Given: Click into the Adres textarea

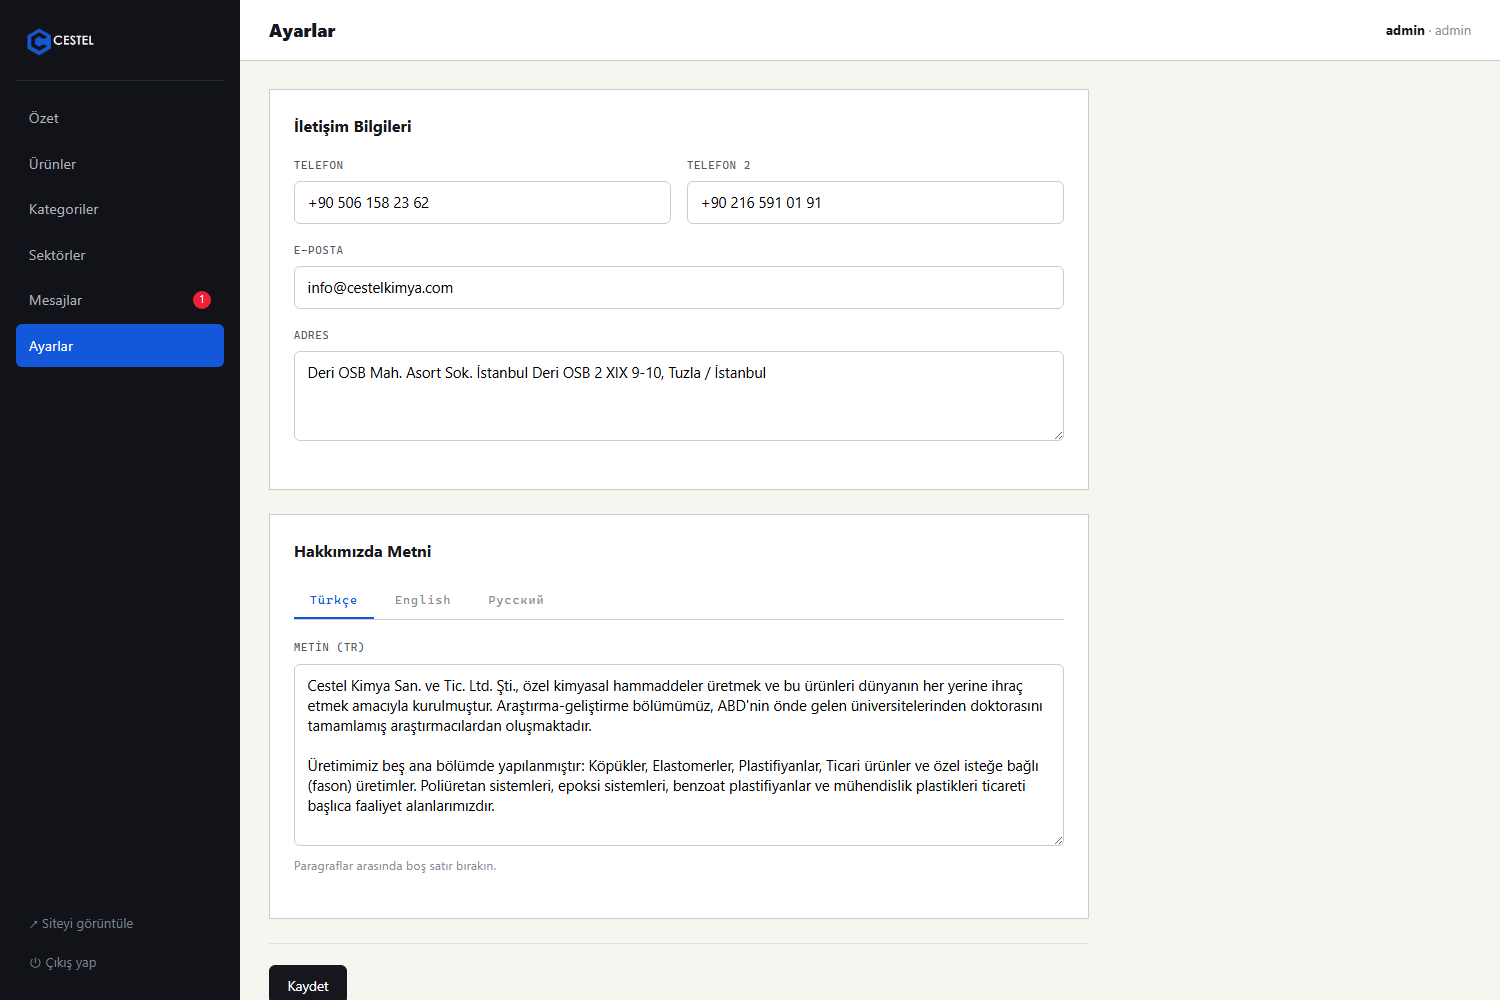Looking at the screenshot, I should 679,396.
